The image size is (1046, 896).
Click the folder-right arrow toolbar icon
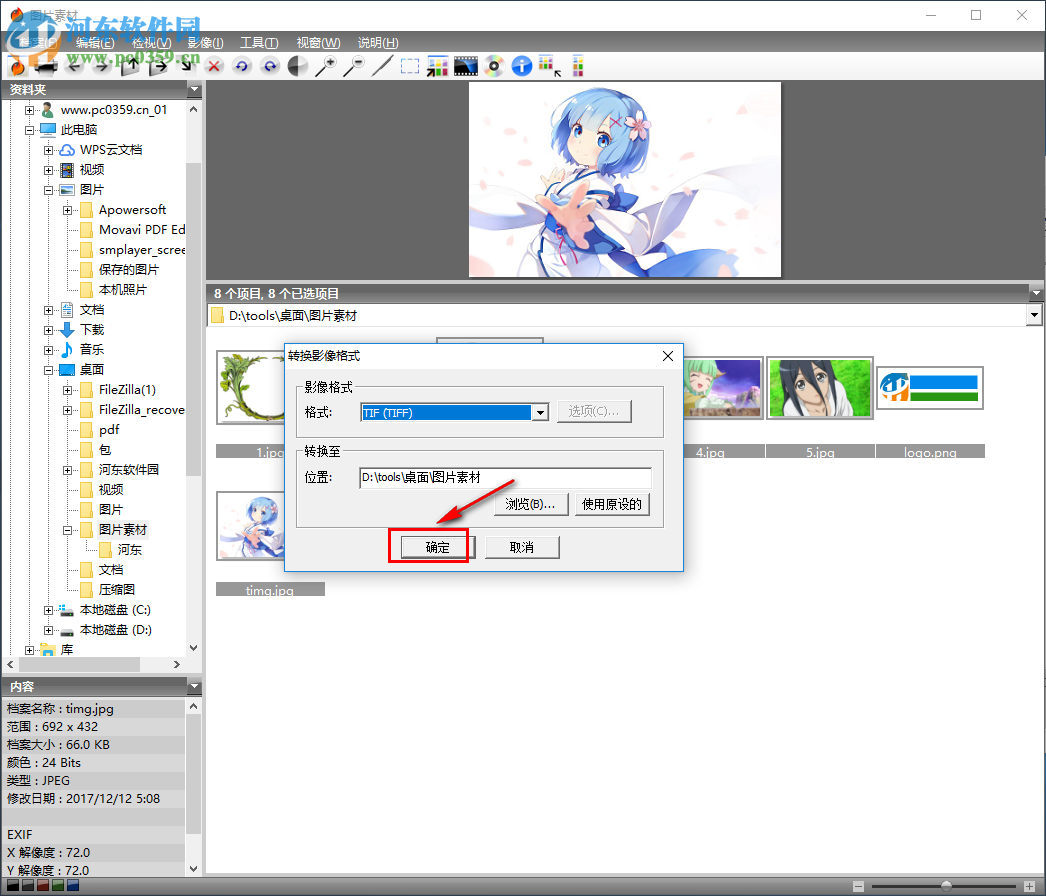pos(158,66)
